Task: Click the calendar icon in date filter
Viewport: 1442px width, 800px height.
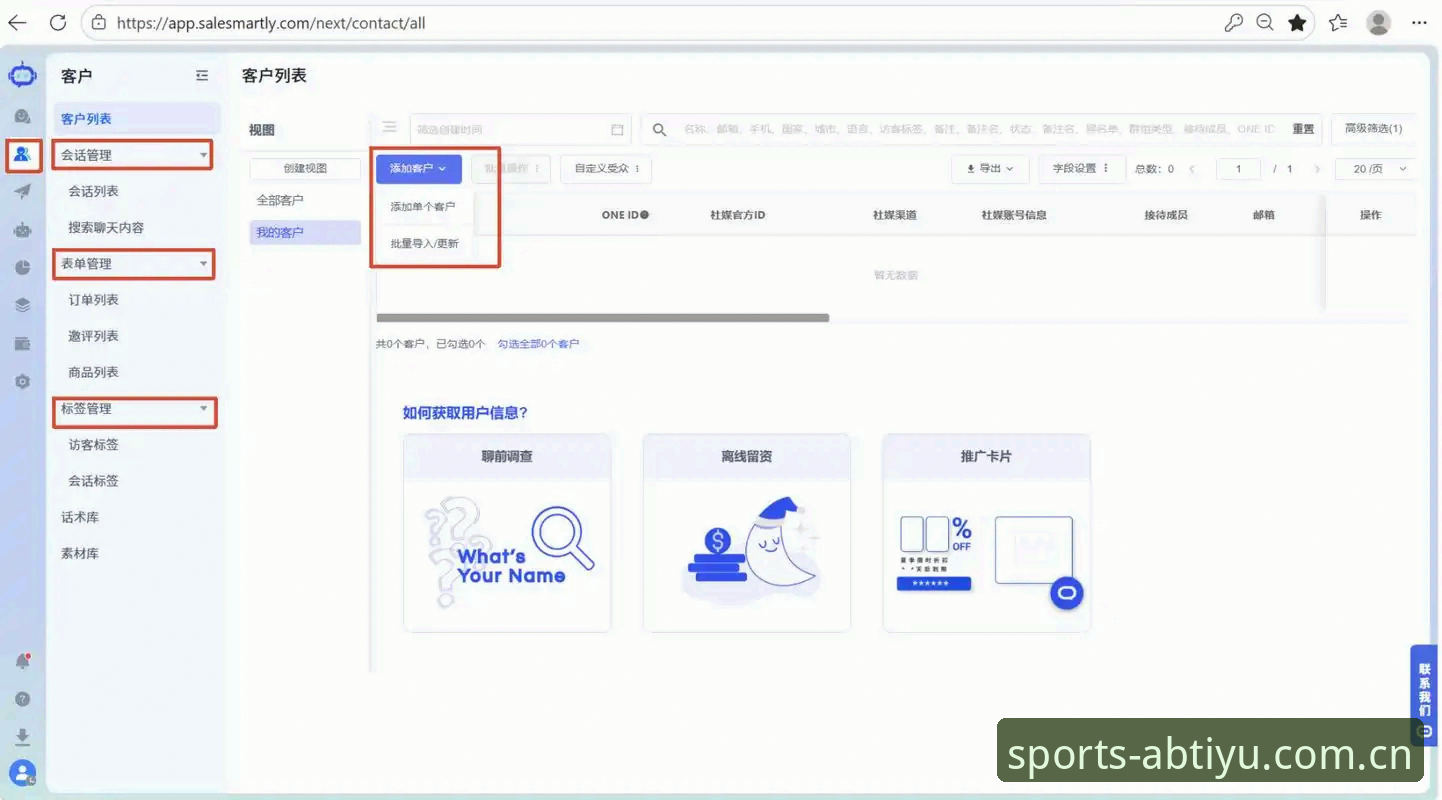Action: click(617, 129)
